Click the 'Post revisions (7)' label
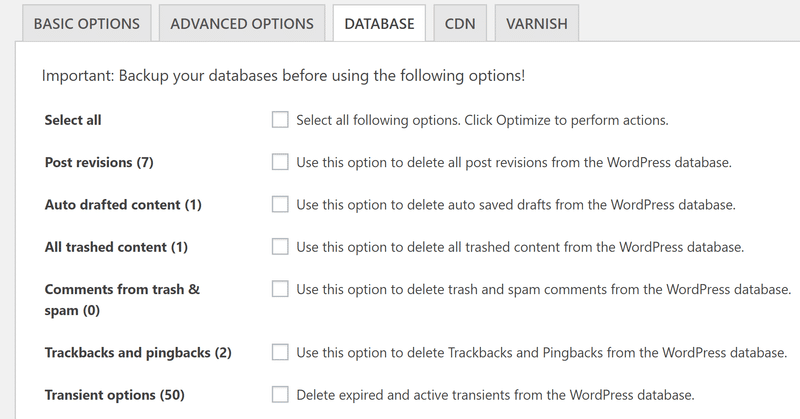800x419 pixels. tap(99, 162)
